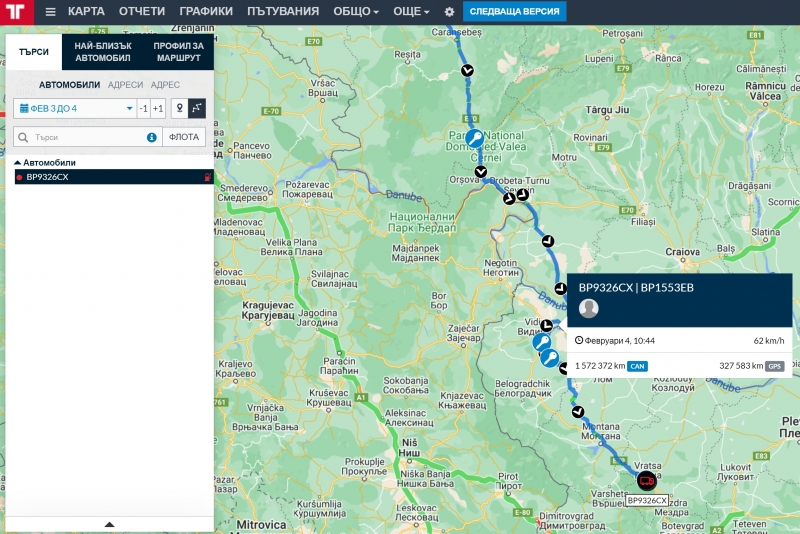This screenshot has height=534, width=800.
Task: Click the ФЛОТА button
Action: (x=184, y=137)
